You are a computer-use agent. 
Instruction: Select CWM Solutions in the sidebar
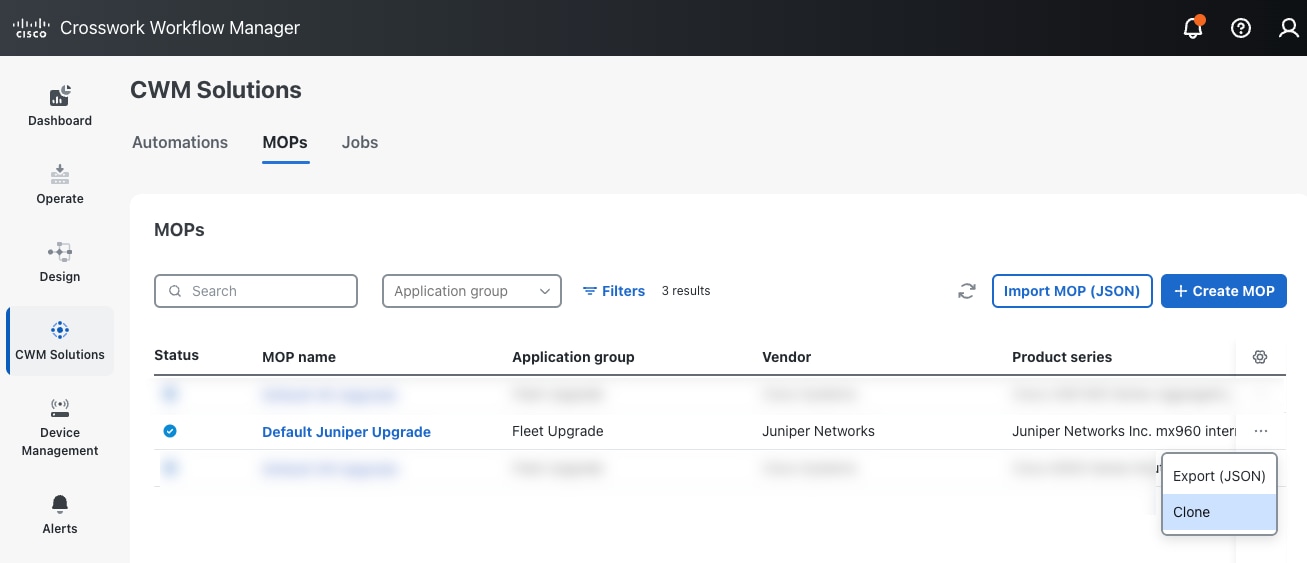tap(60, 341)
